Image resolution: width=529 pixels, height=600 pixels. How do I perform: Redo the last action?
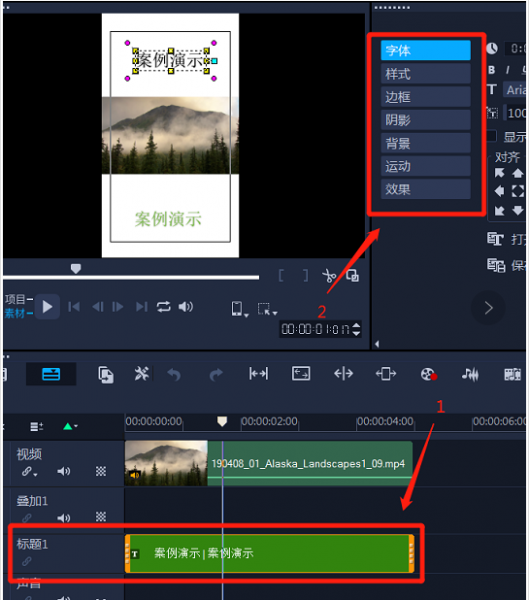click(x=216, y=374)
